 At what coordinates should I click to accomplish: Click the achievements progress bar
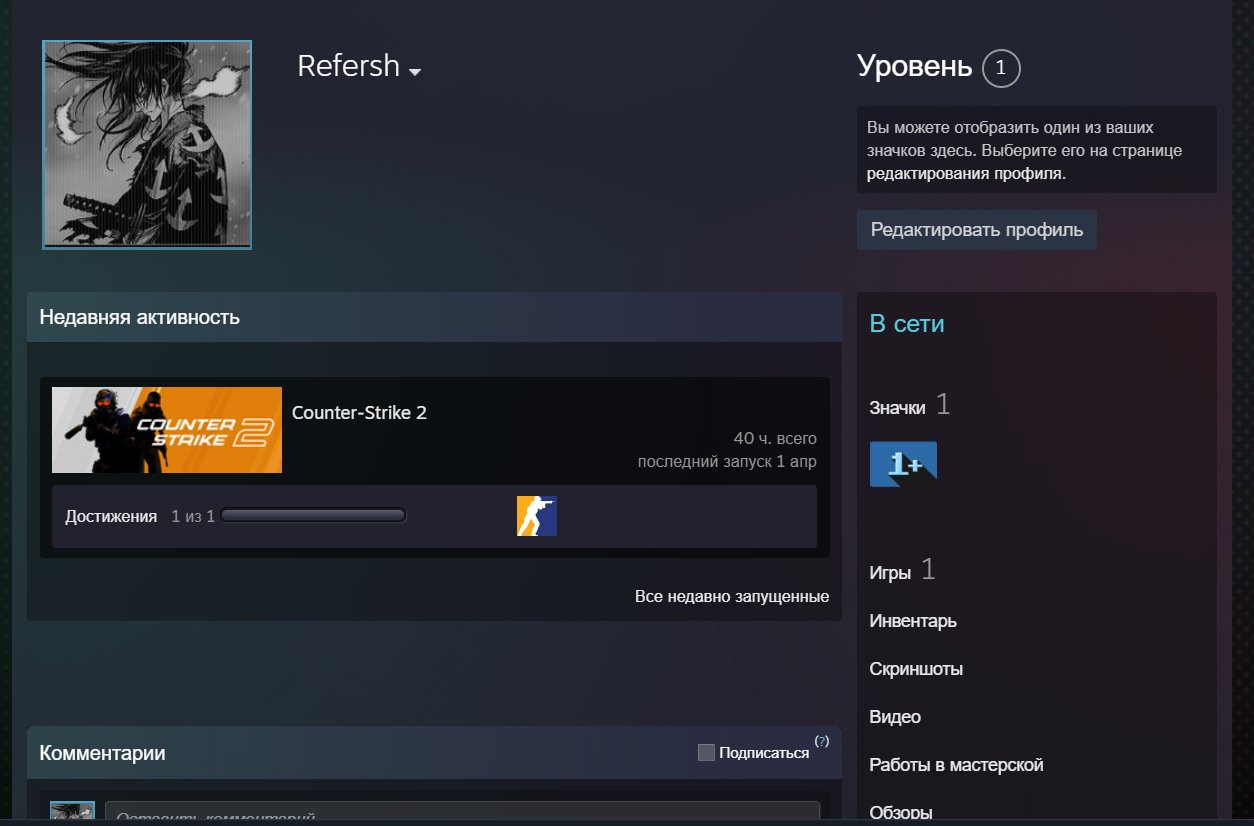coord(313,516)
